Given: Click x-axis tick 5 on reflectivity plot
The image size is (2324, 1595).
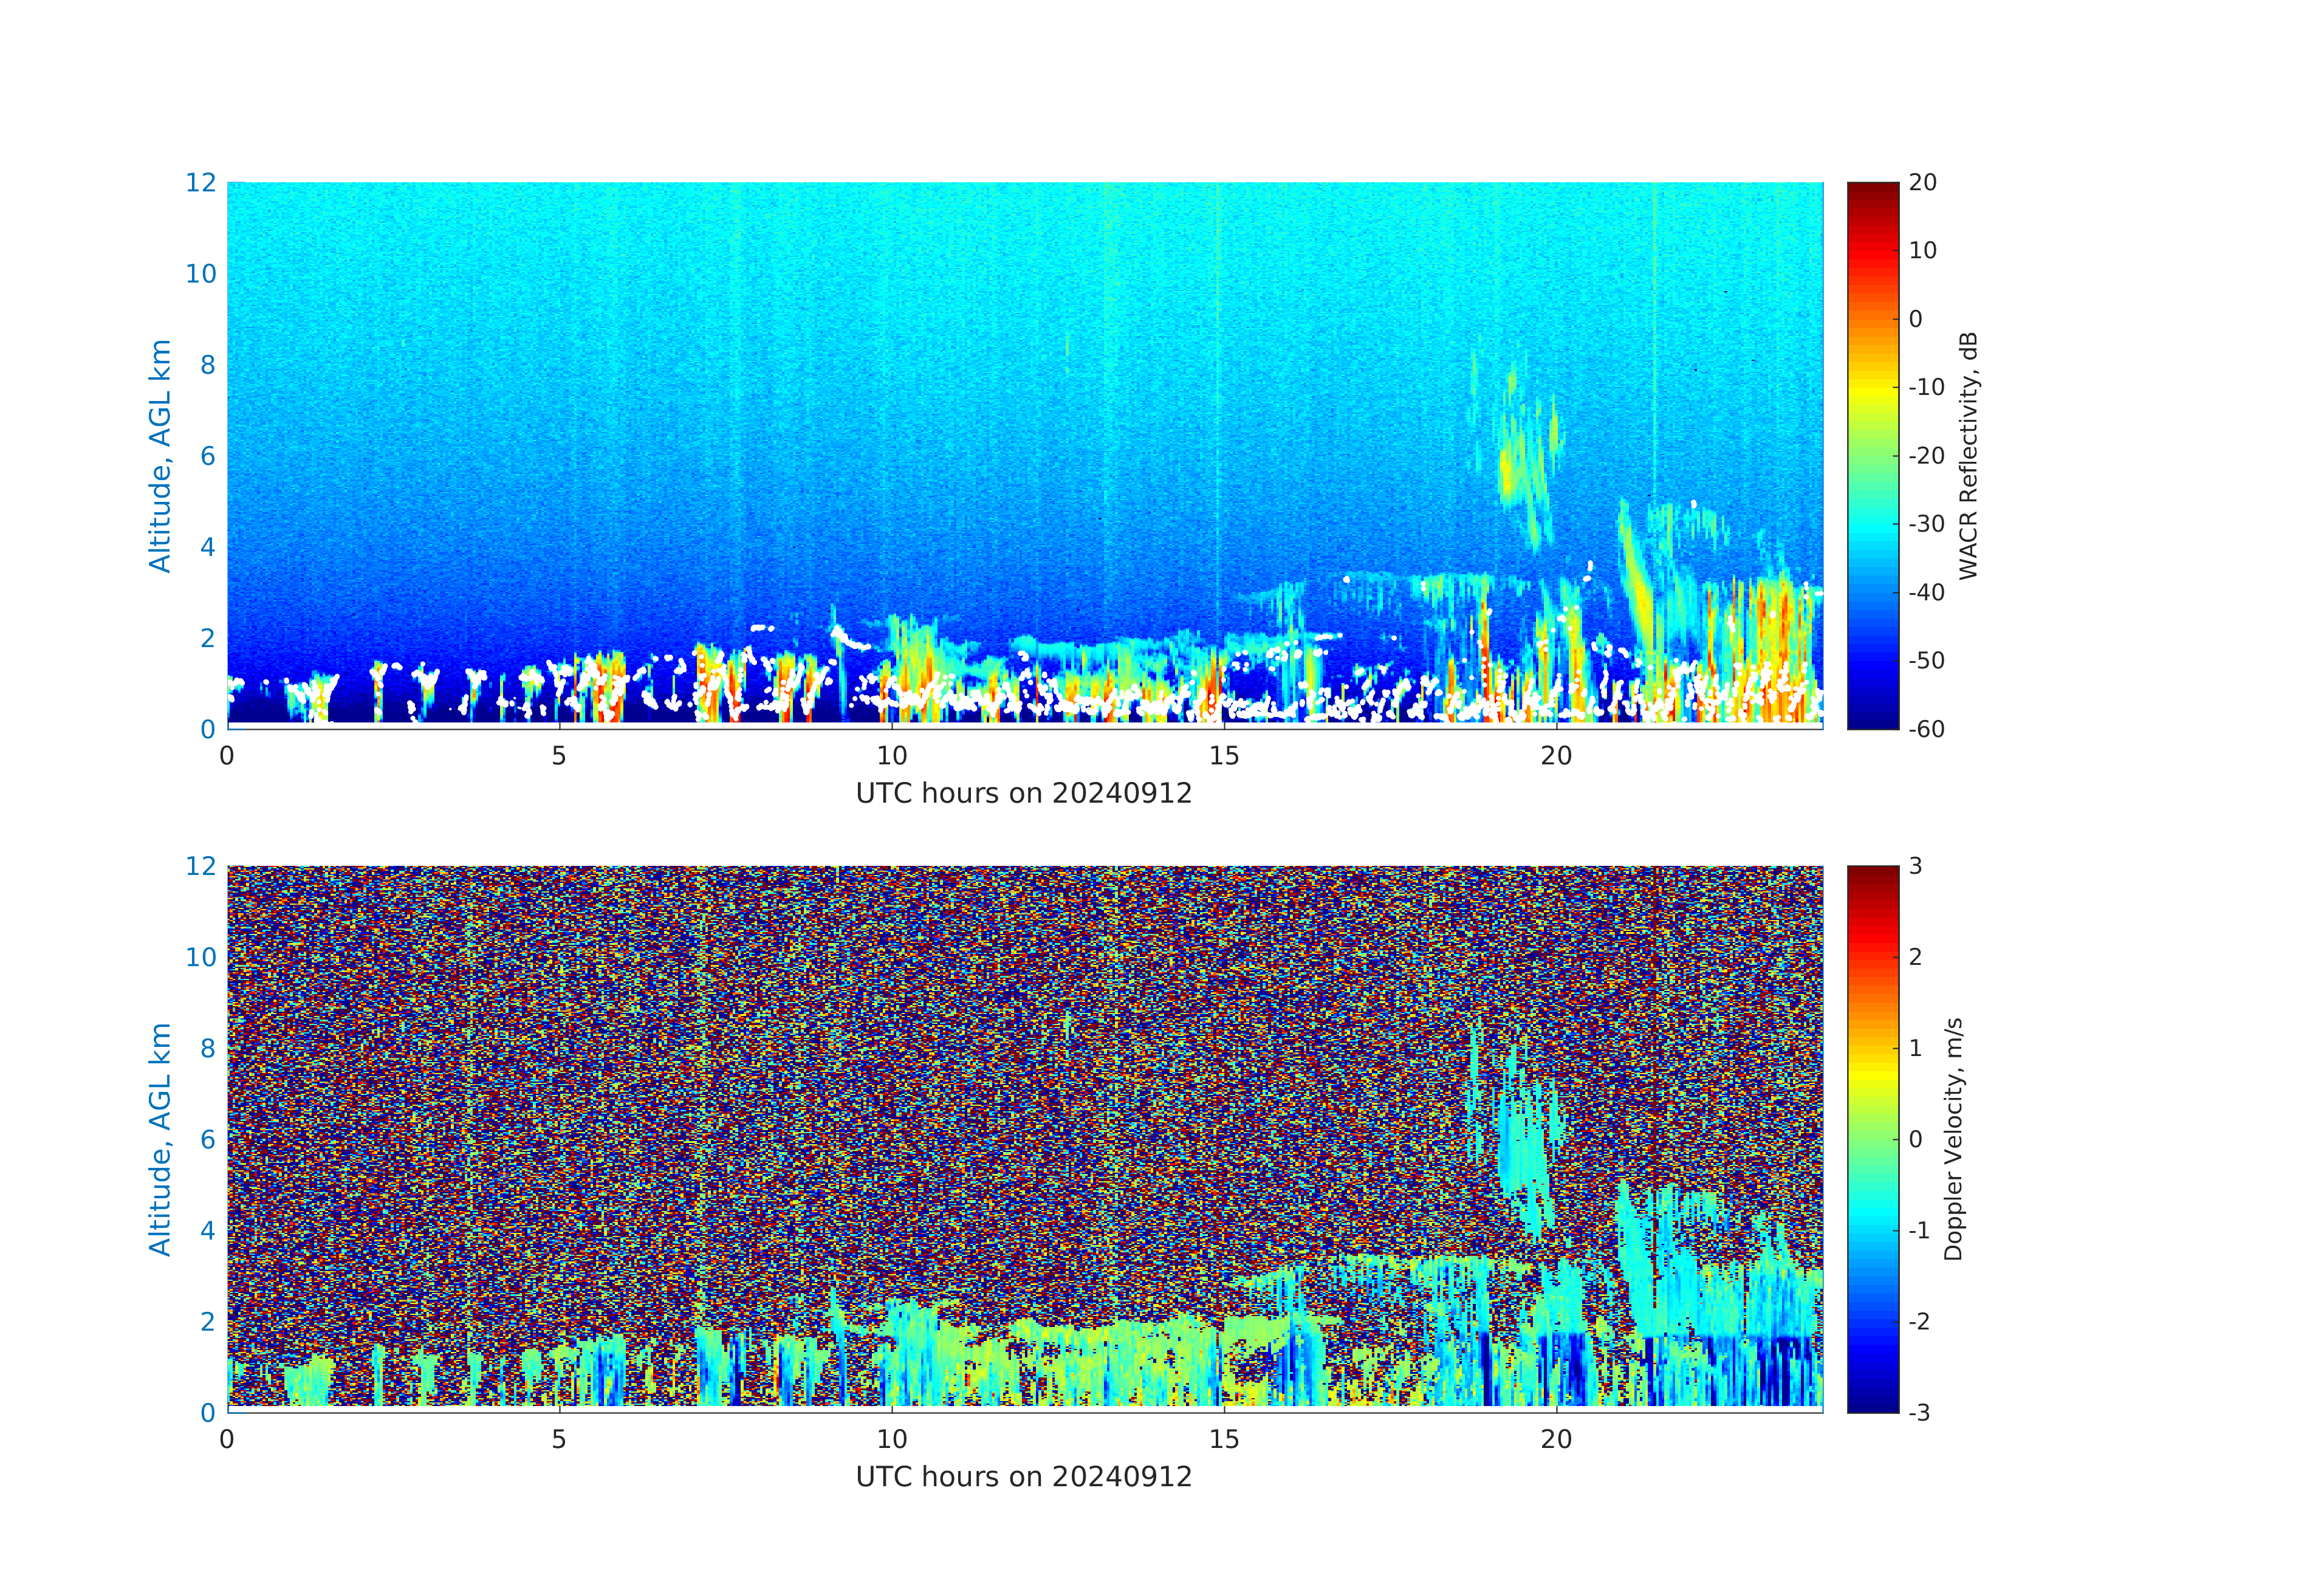Looking at the screenshot, I should point(559,756).
